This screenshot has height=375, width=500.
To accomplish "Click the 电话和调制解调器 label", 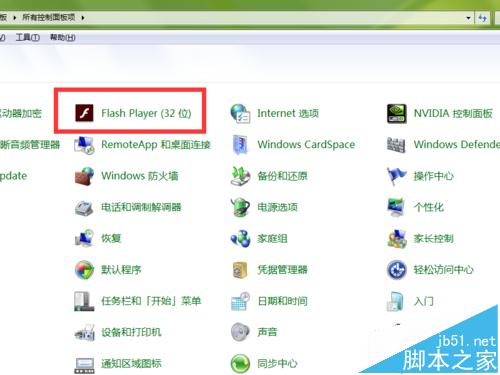I will (141, 207).
